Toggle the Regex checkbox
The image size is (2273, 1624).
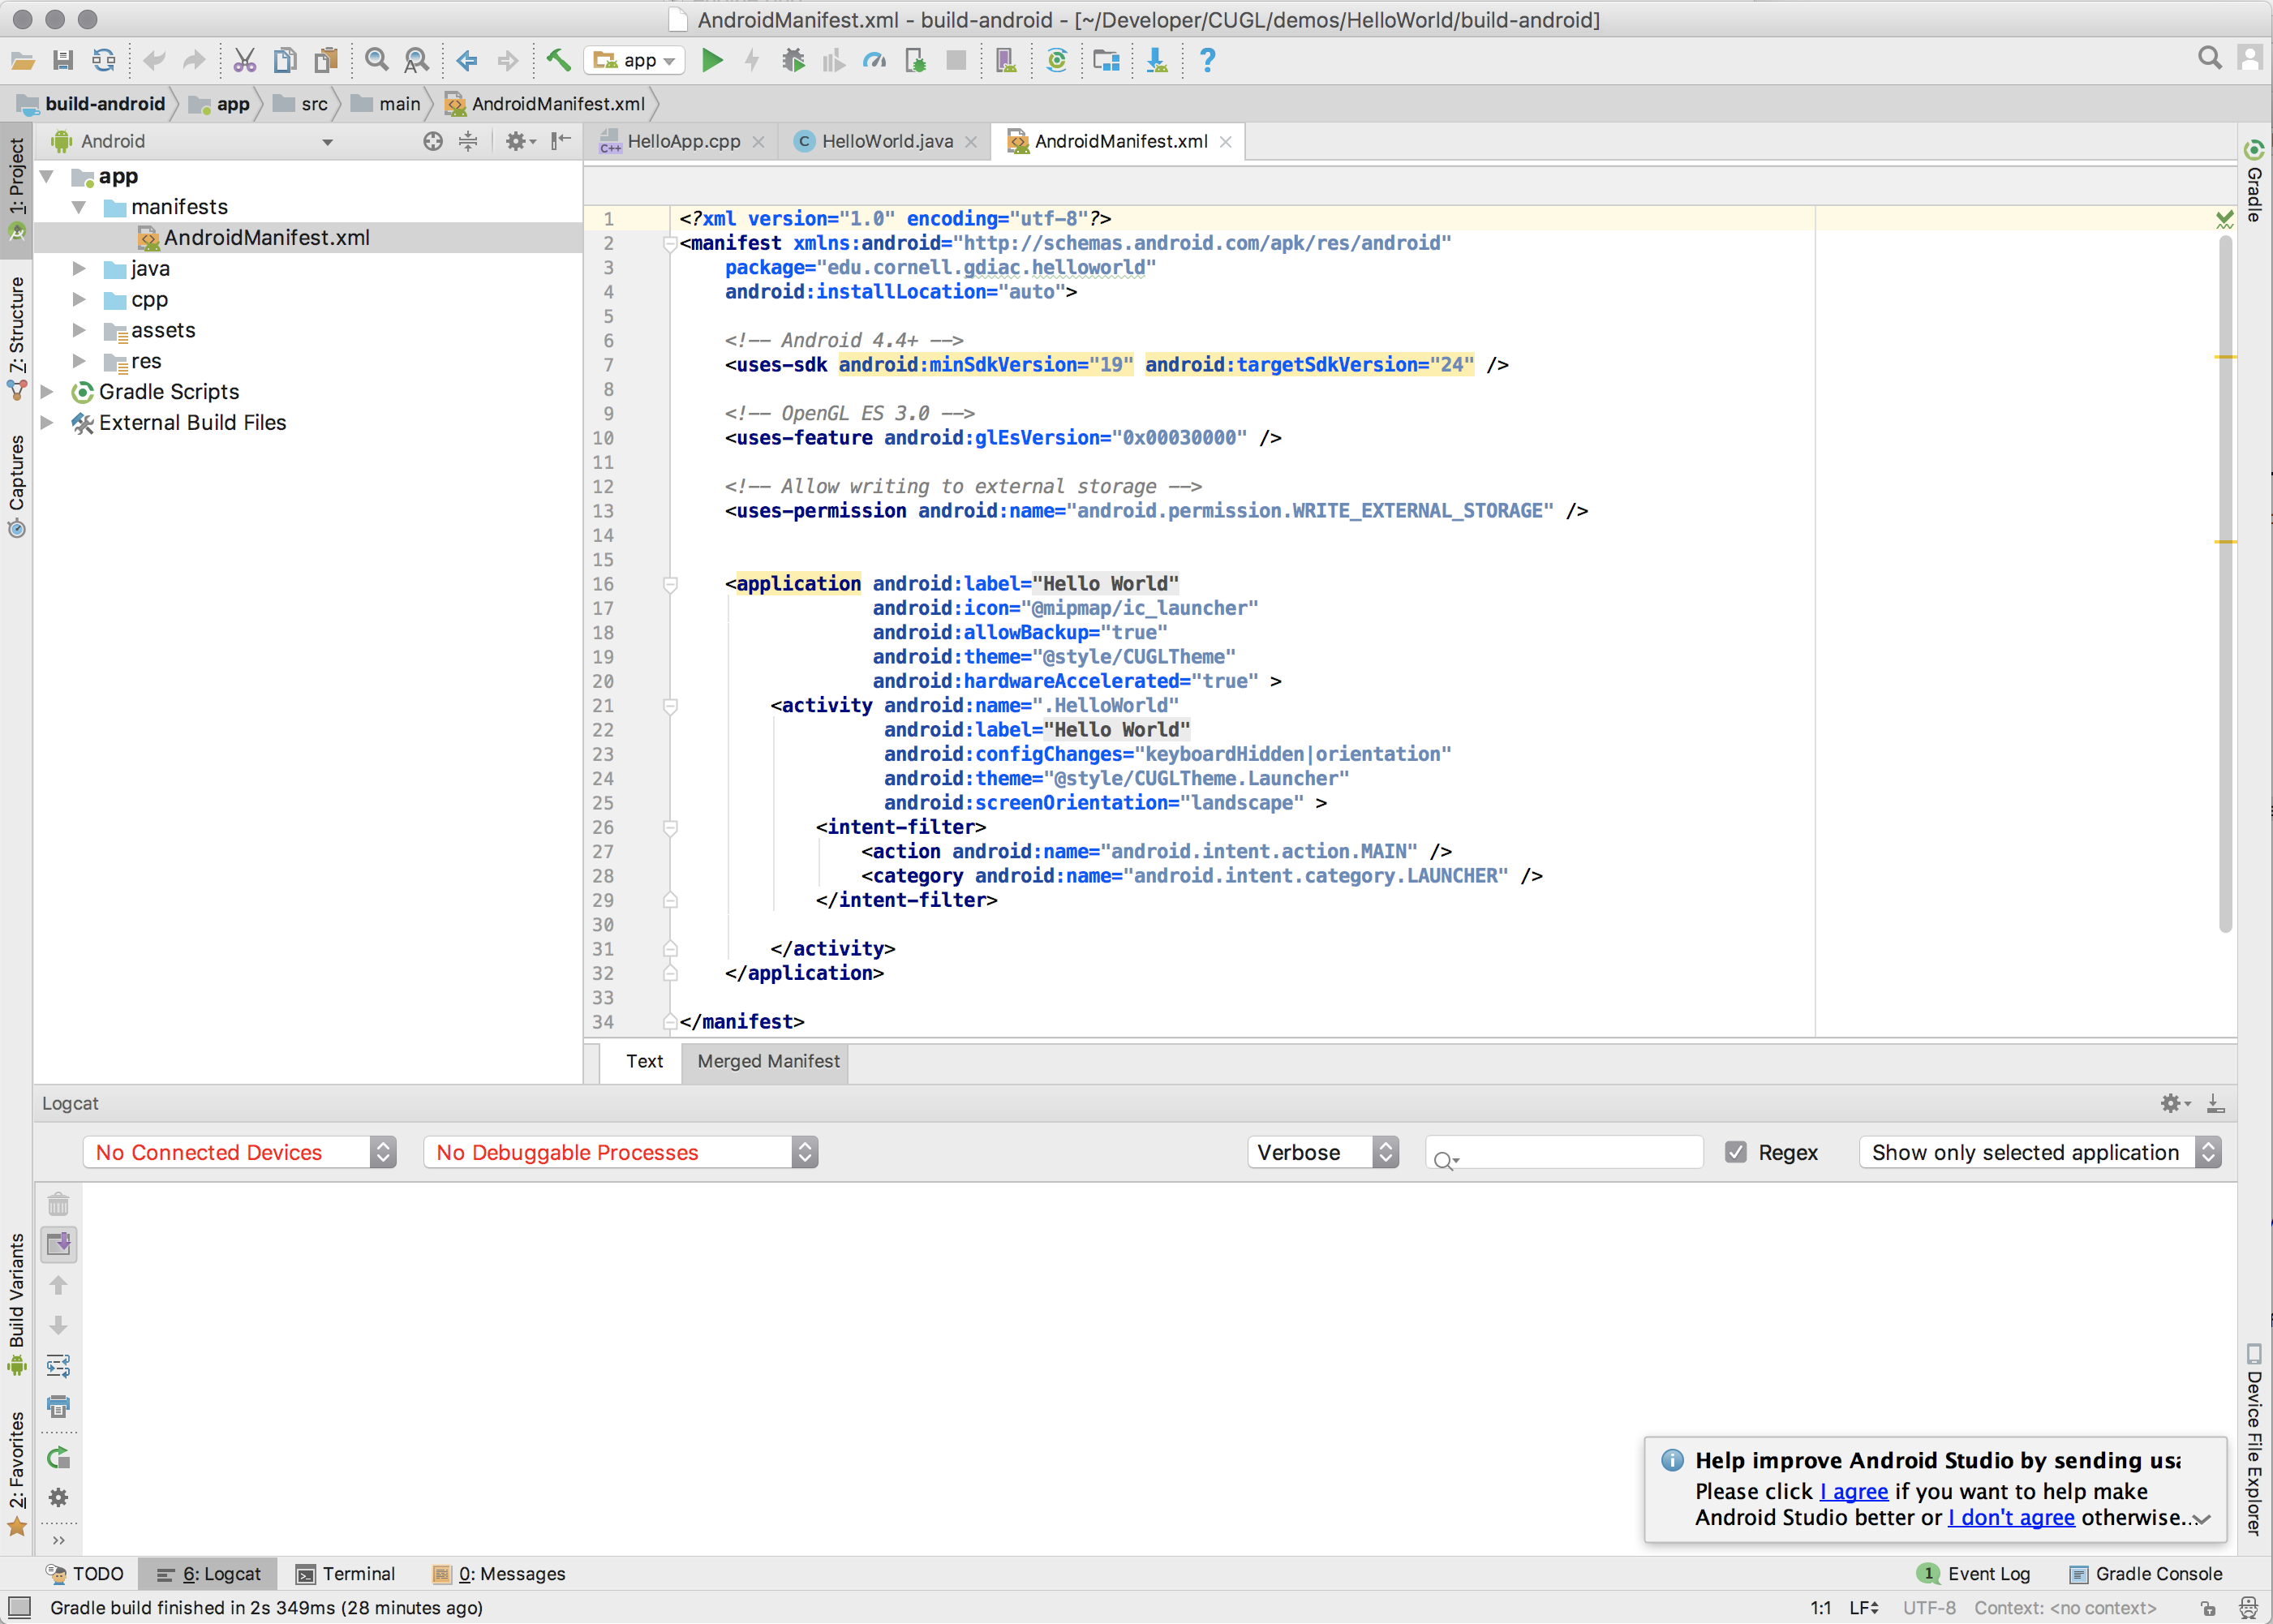(x=1736, y=1152)
